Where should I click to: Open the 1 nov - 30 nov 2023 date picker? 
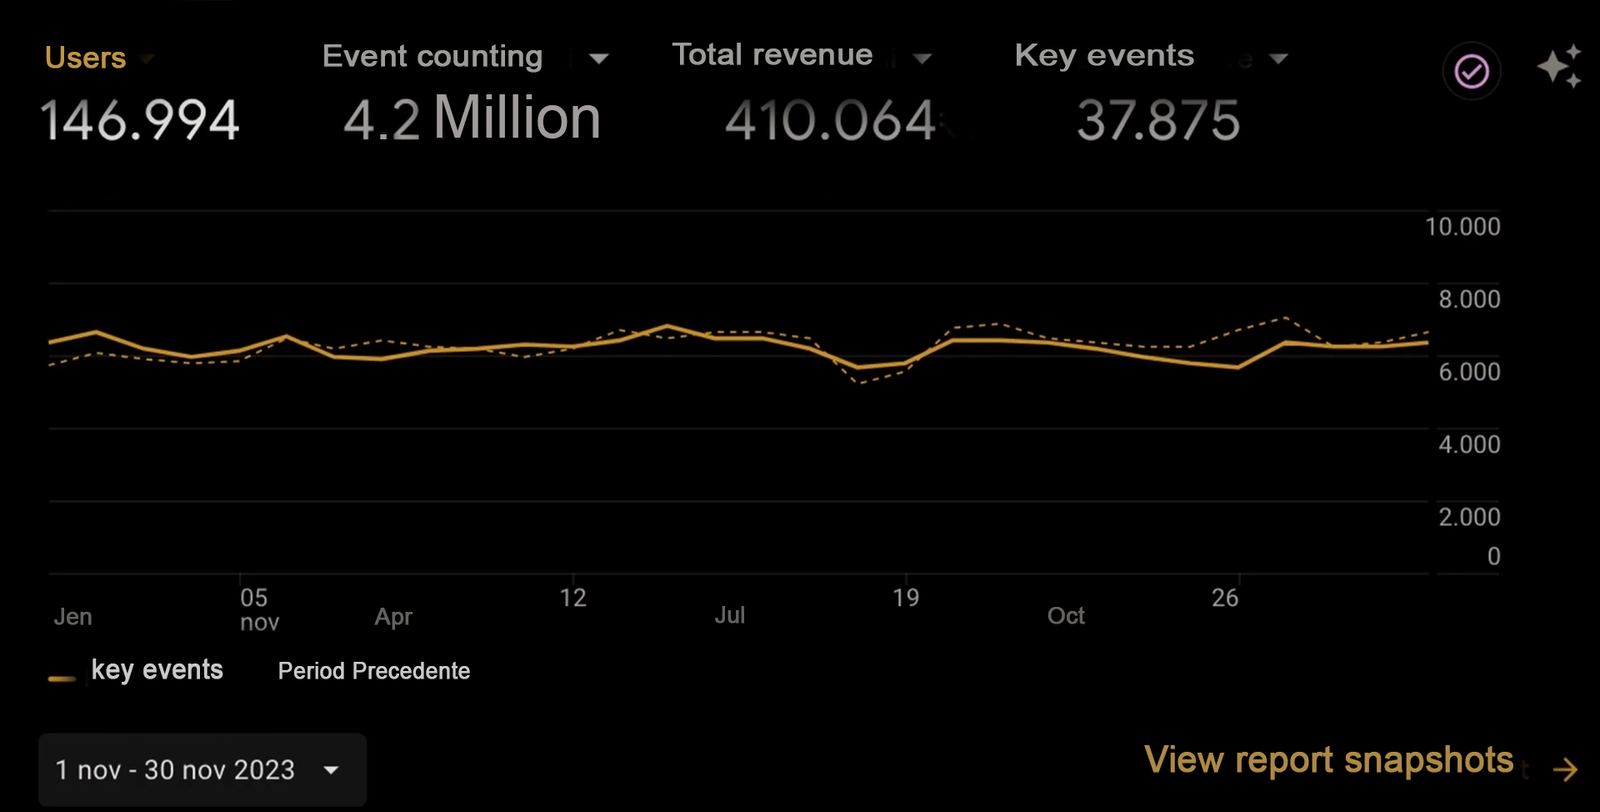(x=202, y=770)
